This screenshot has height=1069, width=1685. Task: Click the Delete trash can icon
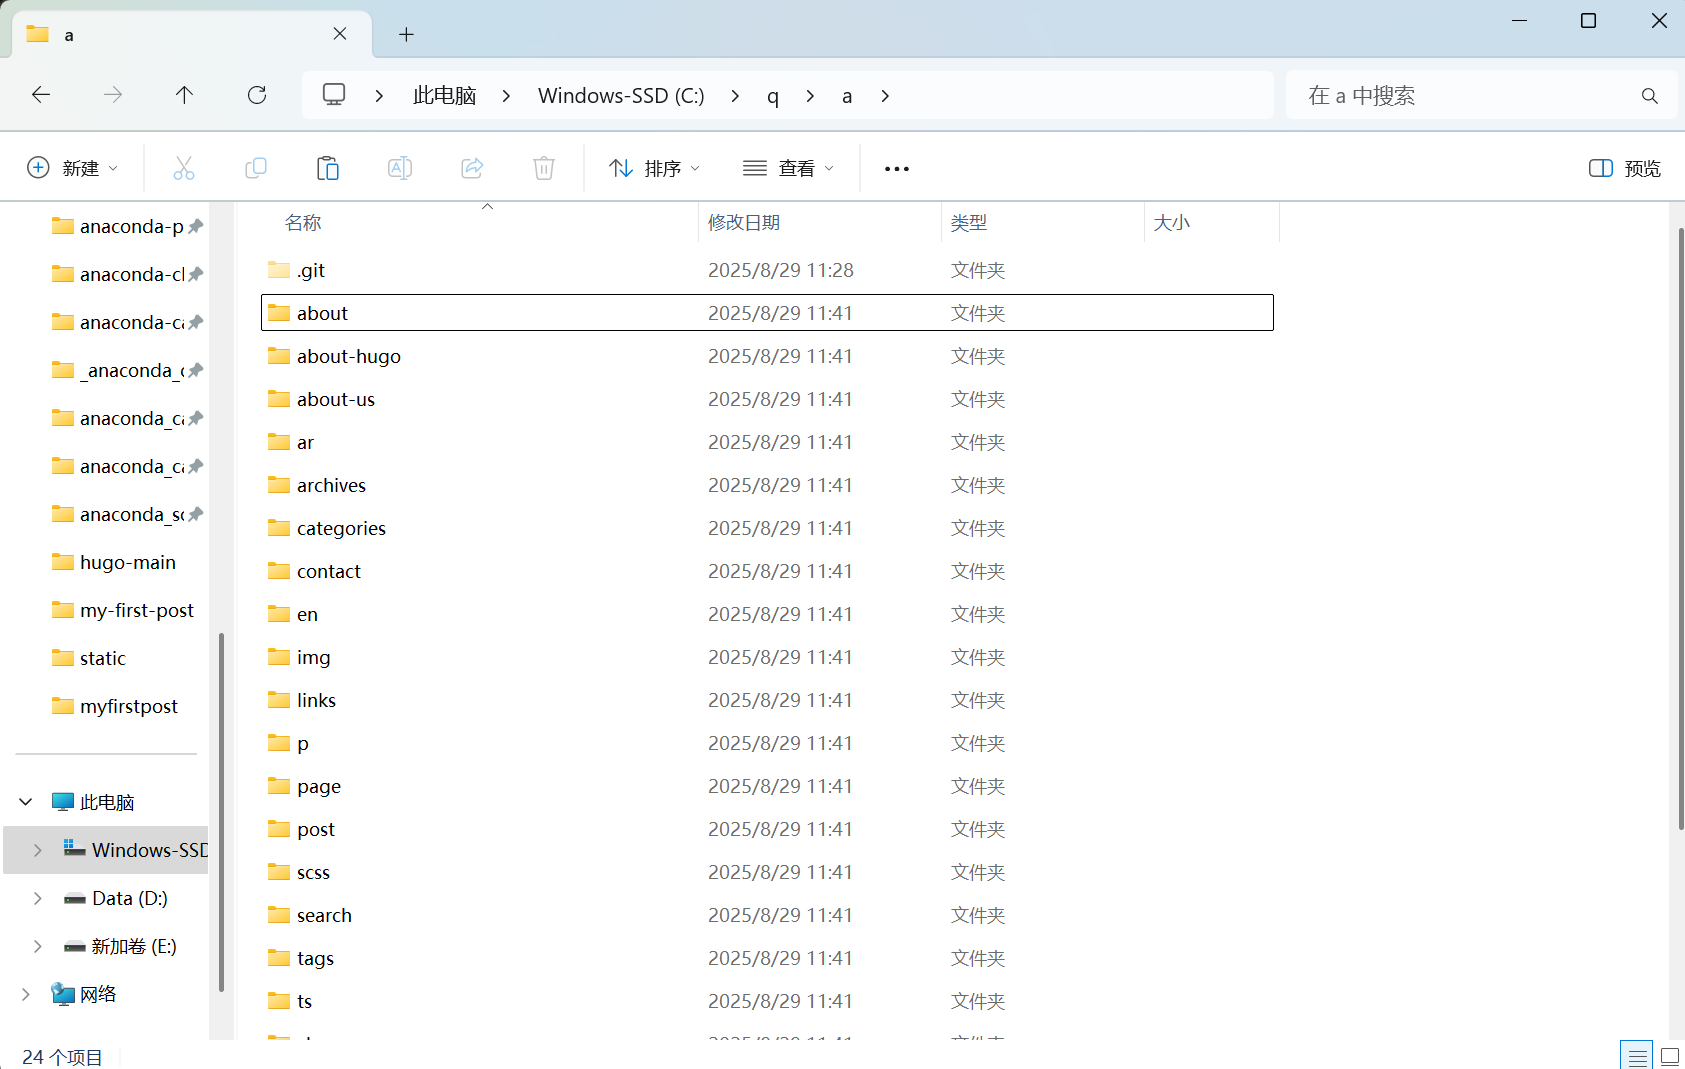544,168
